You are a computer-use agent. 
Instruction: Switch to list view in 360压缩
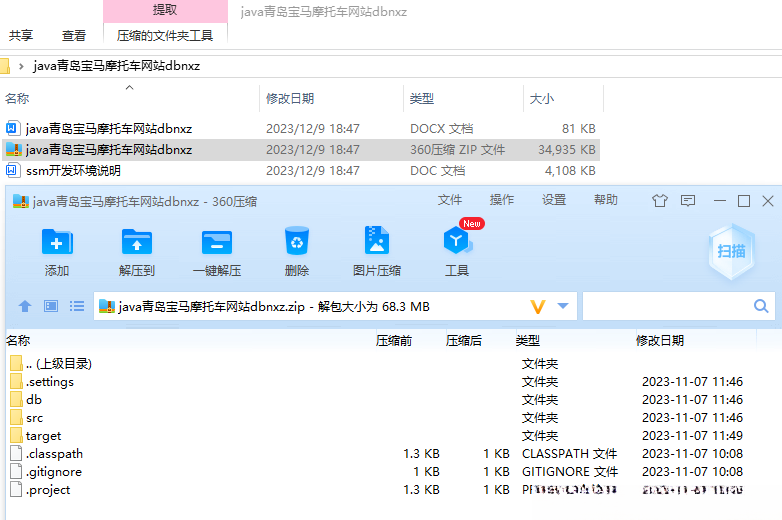click(77, 306)
